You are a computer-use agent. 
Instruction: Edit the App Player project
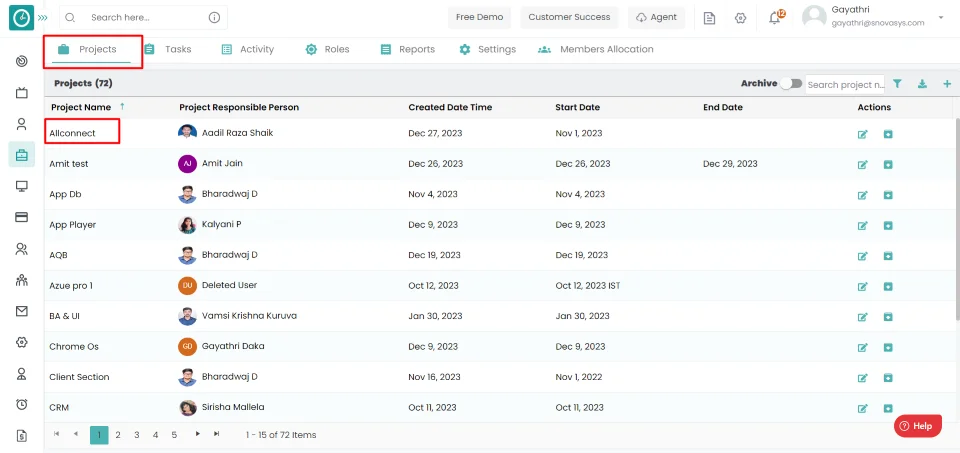[x=863, y=225]
